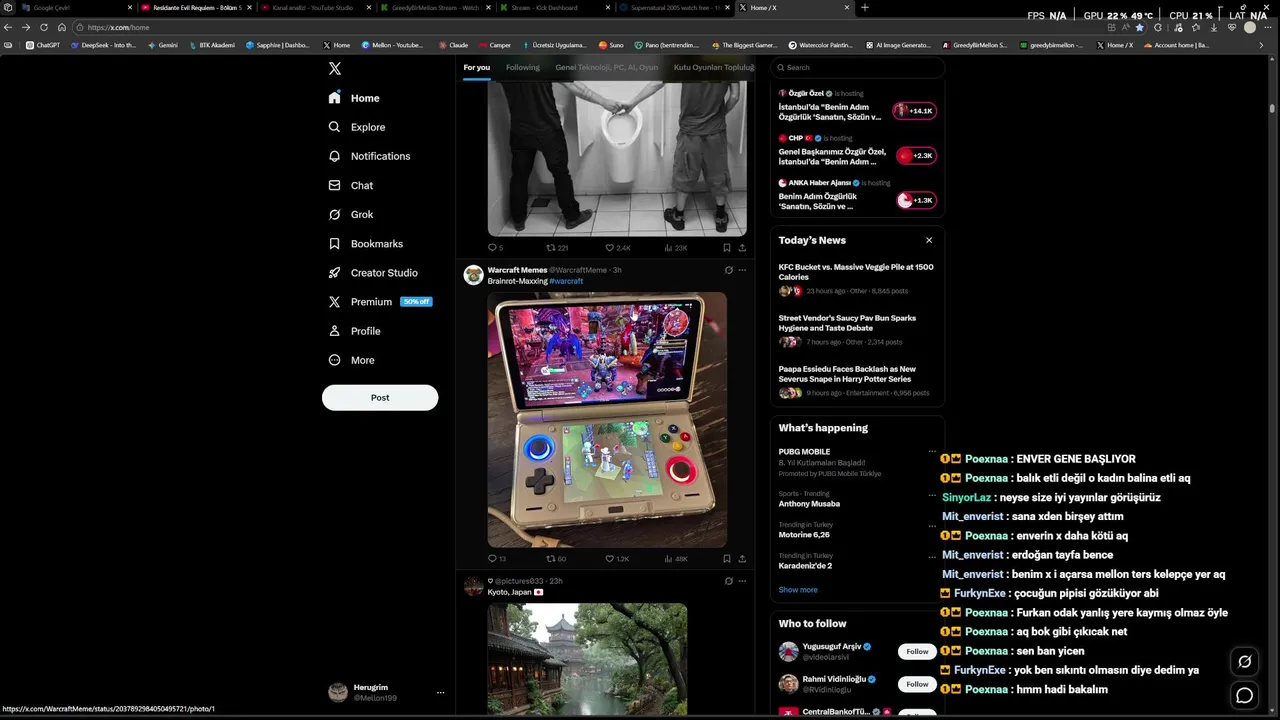Switch to the Following tab
This screenshot has height=720, width=1280.
[x=522, y=67]
